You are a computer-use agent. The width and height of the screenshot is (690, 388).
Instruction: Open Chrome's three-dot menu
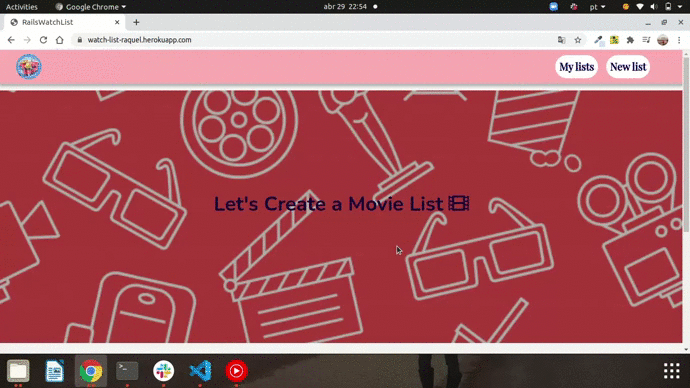point(679,40)
